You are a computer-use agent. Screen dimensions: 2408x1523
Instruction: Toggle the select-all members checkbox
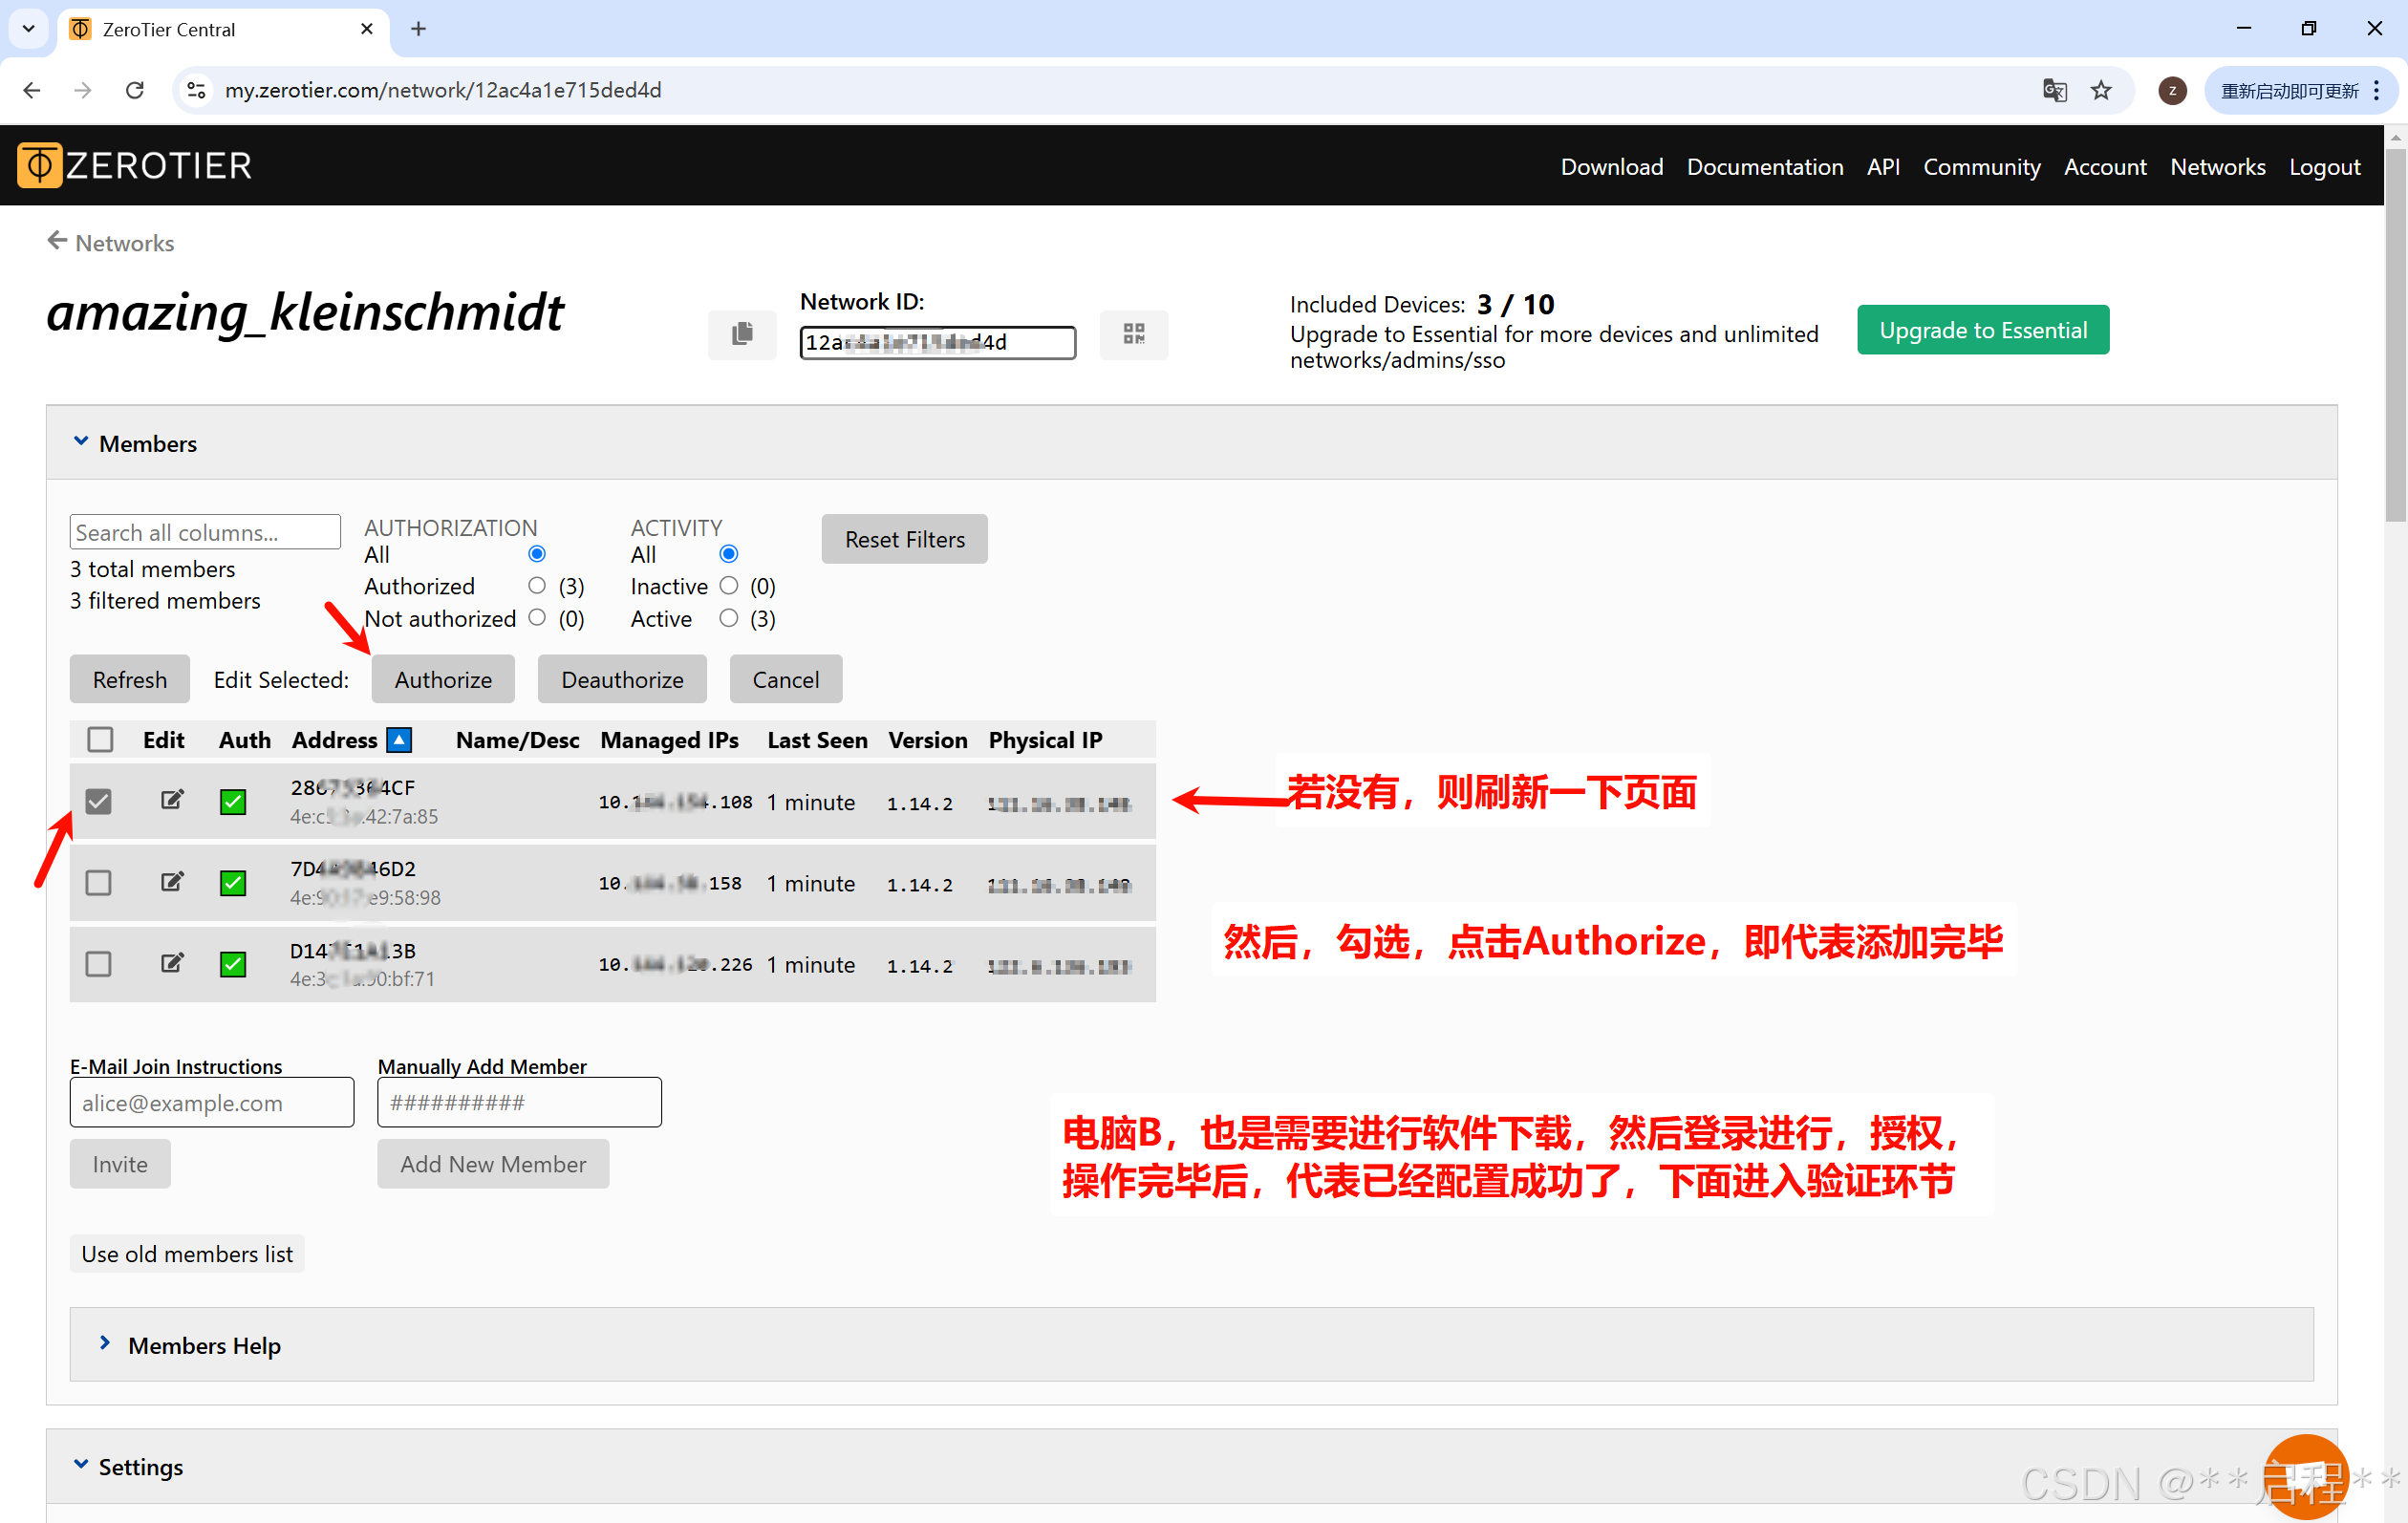99,740
